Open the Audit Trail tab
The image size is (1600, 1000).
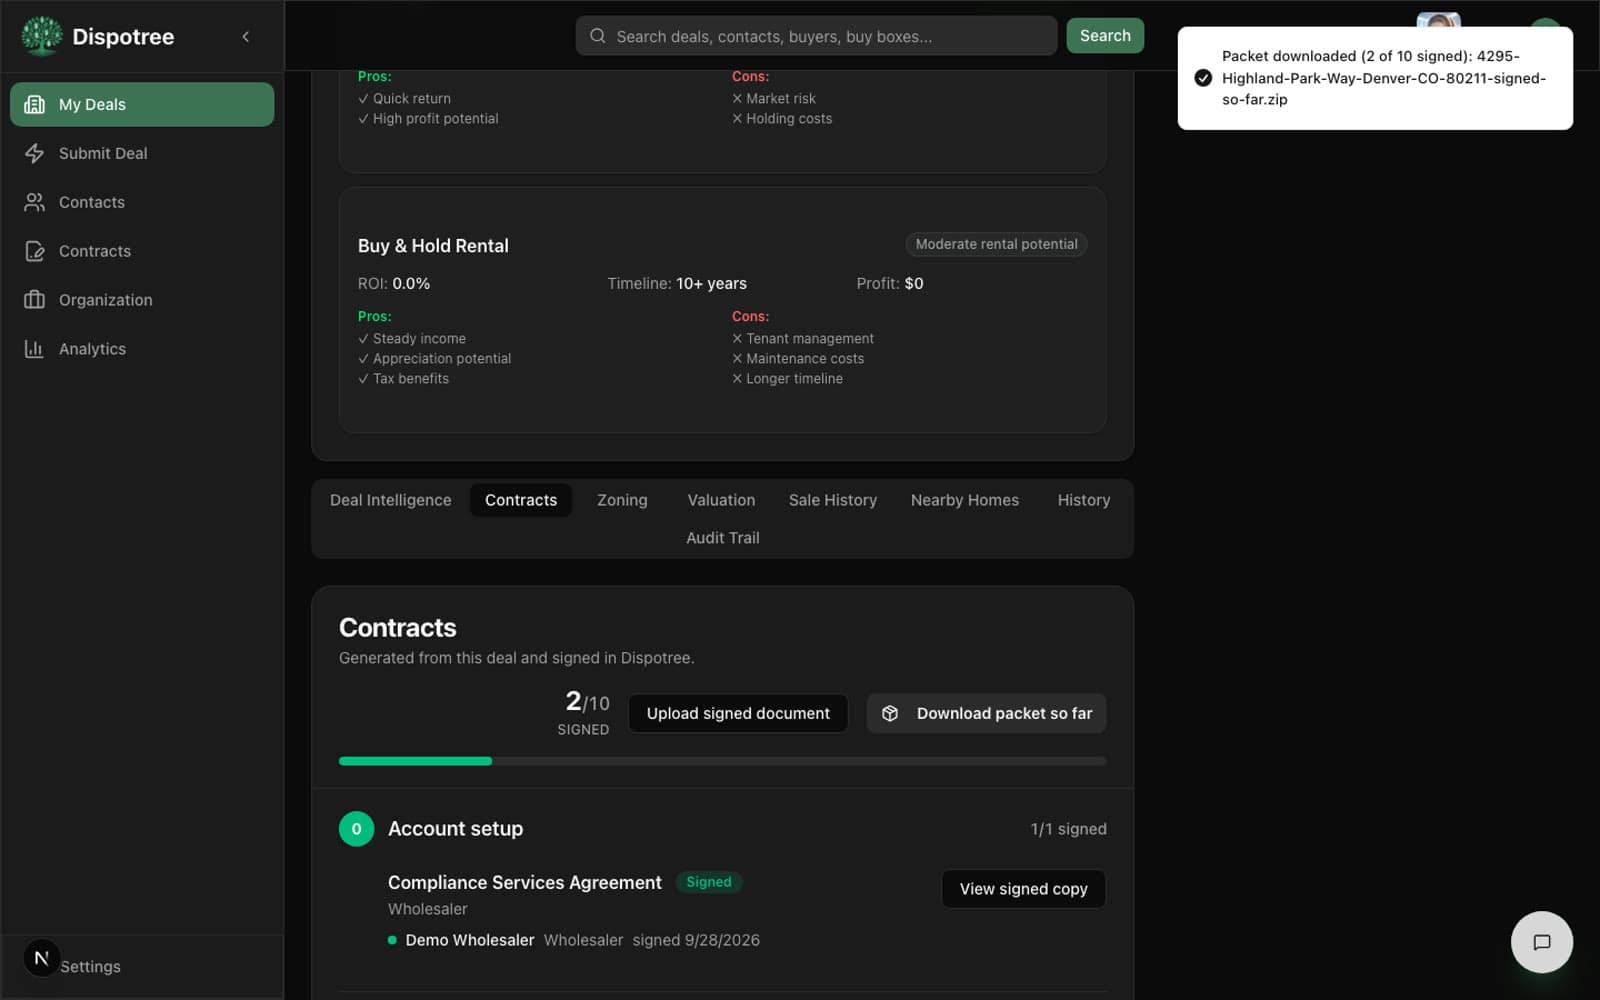click(x=723, y=538)
